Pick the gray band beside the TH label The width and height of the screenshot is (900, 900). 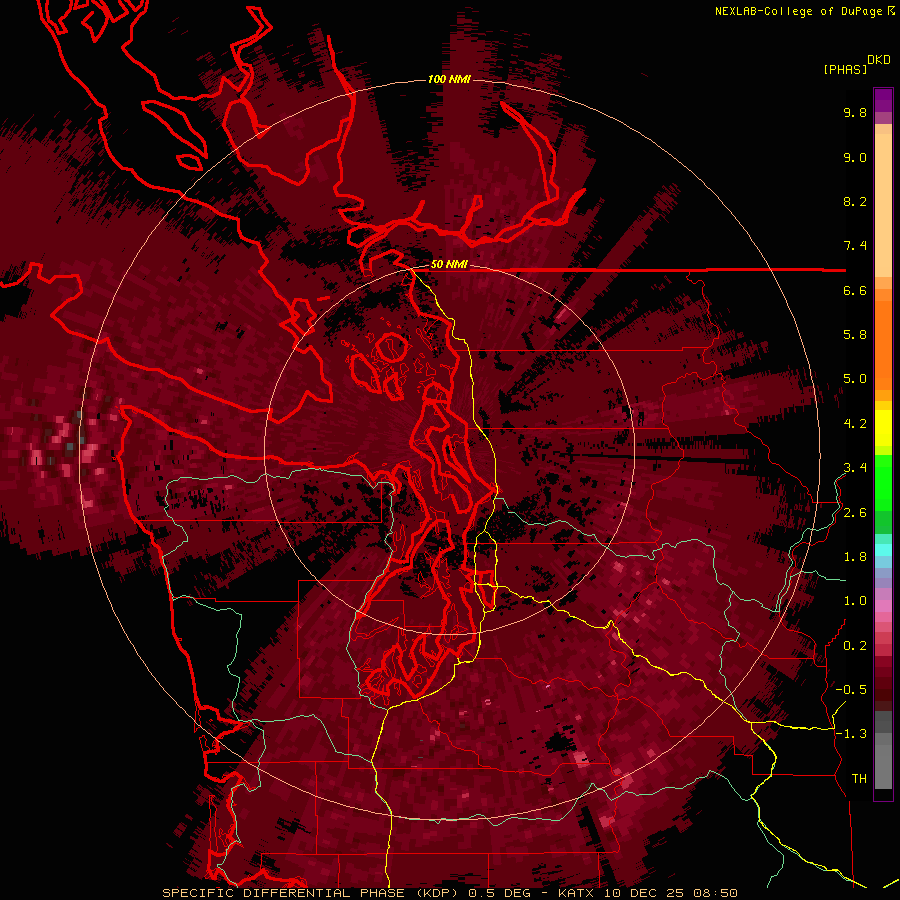[883, 769]
